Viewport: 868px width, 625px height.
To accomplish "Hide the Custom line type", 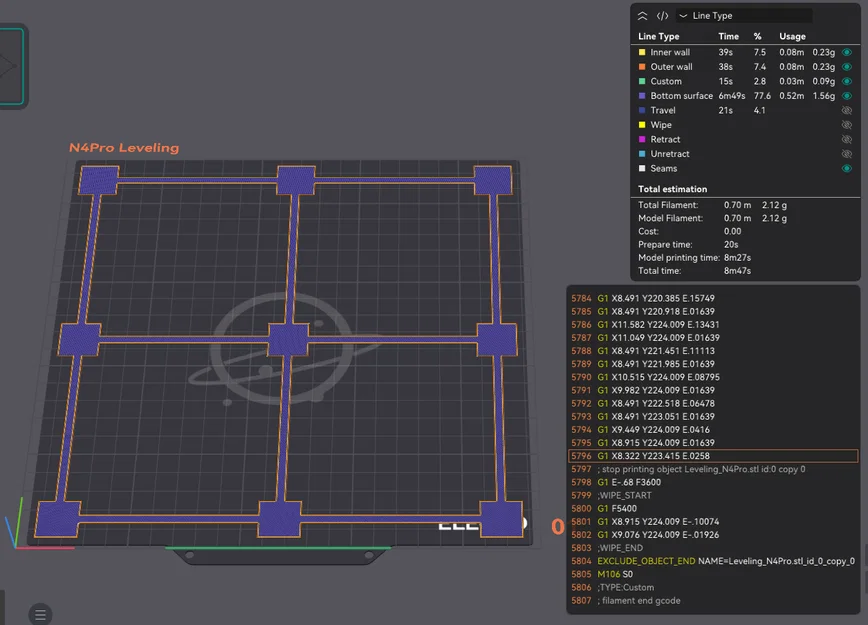I will pyautogui.click(x=846, y=81).
